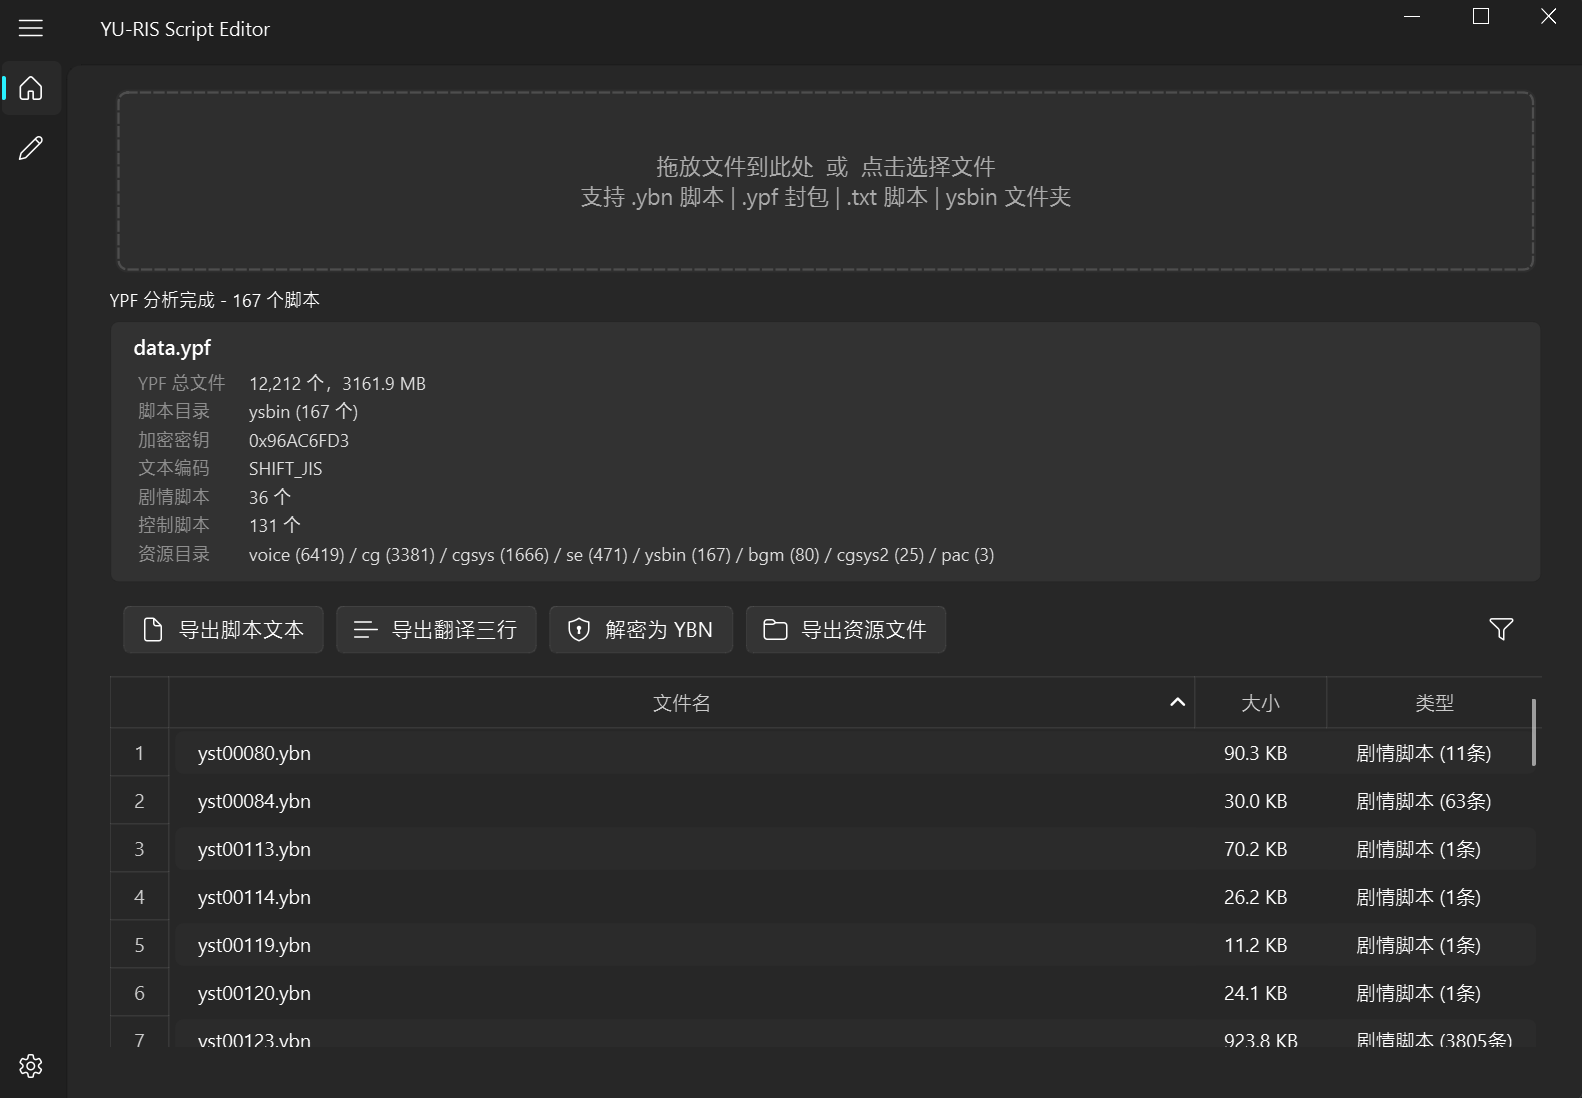Viewport: 1582px width, 1098px height.
Task: Open the settings gear in sidebar
Action: (x=31, y=1065)
